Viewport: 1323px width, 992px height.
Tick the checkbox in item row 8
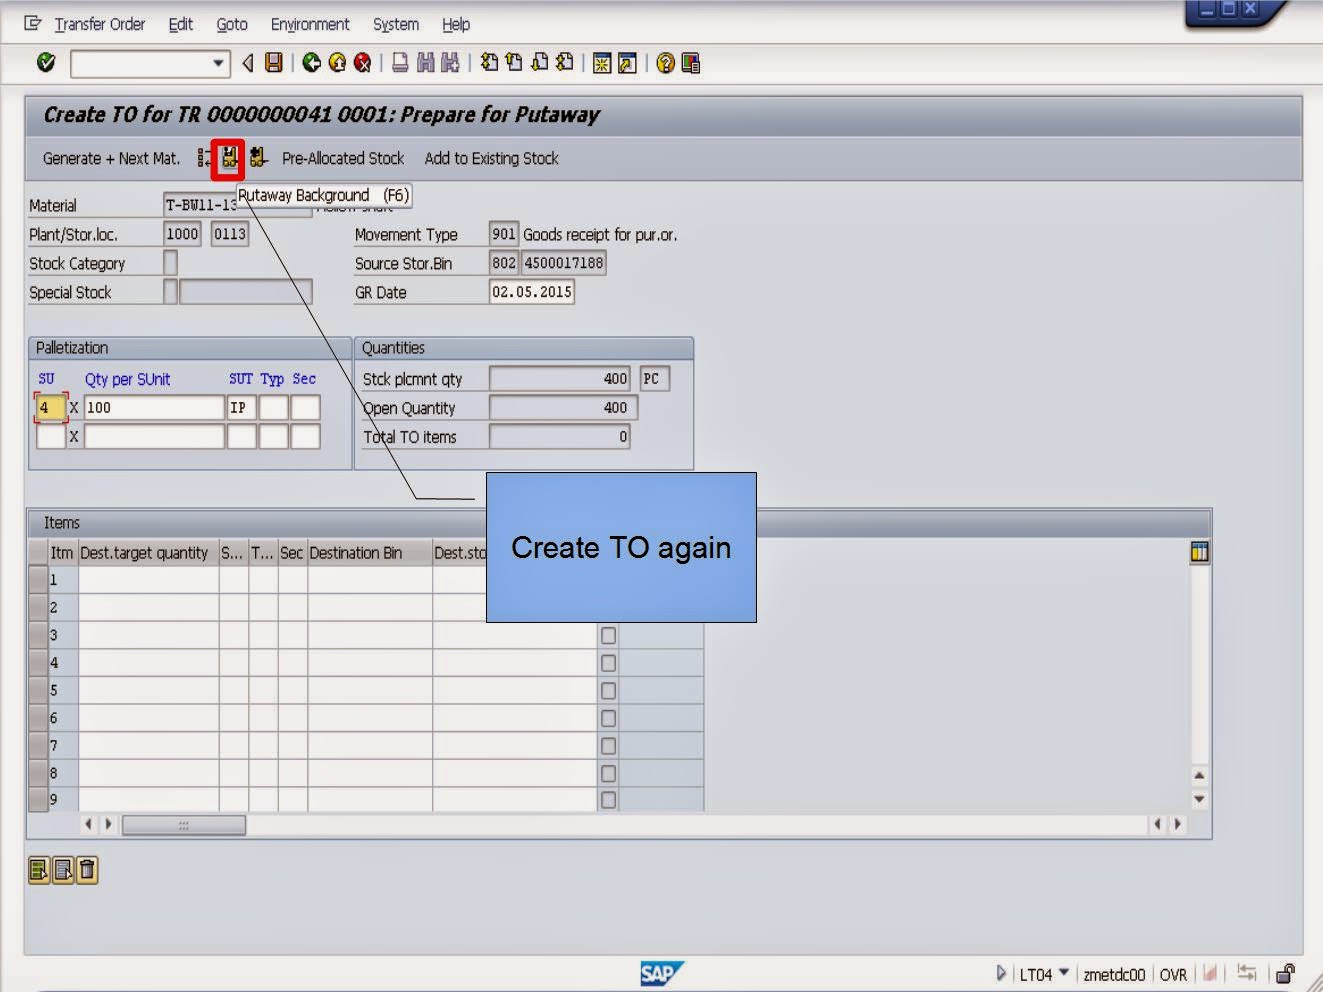tap(608, 773)
